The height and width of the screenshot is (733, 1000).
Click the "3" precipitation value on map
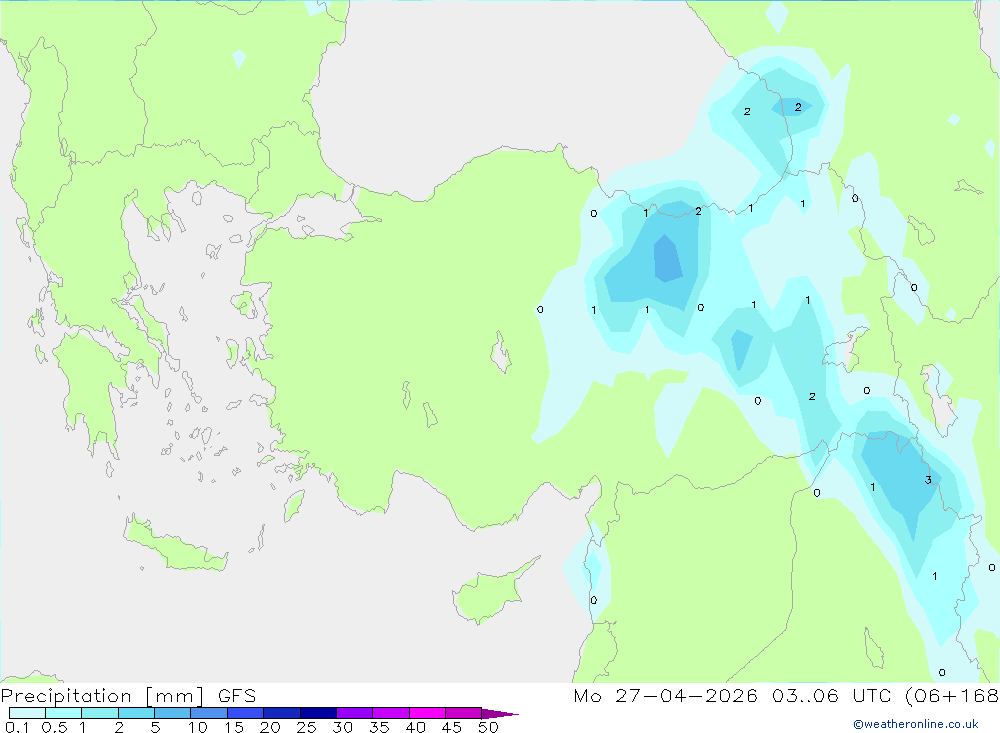coord(928,480)
